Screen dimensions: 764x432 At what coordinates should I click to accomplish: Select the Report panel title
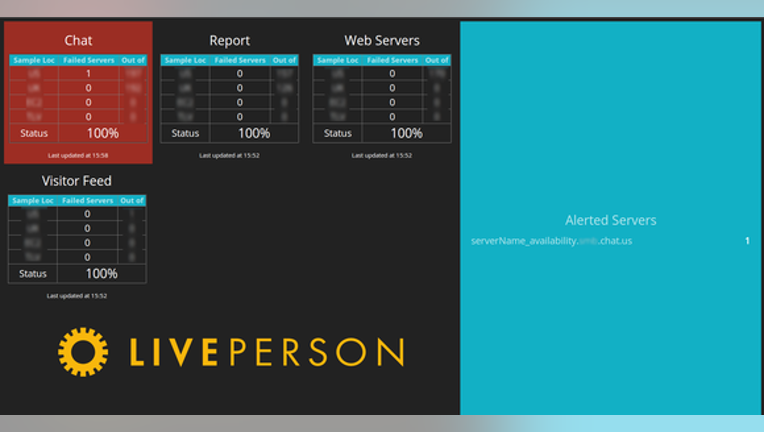[229, 40]
